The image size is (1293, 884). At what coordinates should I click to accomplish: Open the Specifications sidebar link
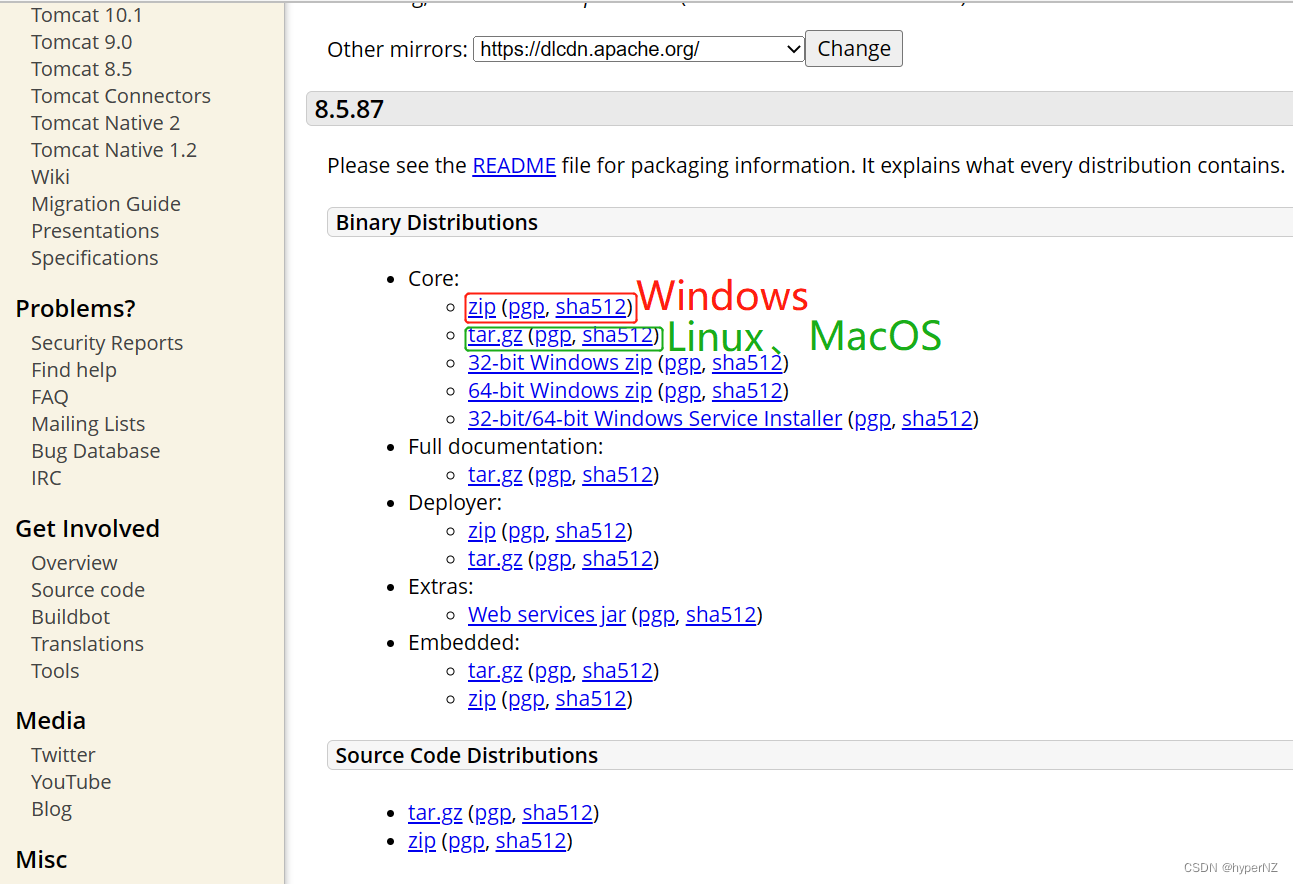click(95, 258)
